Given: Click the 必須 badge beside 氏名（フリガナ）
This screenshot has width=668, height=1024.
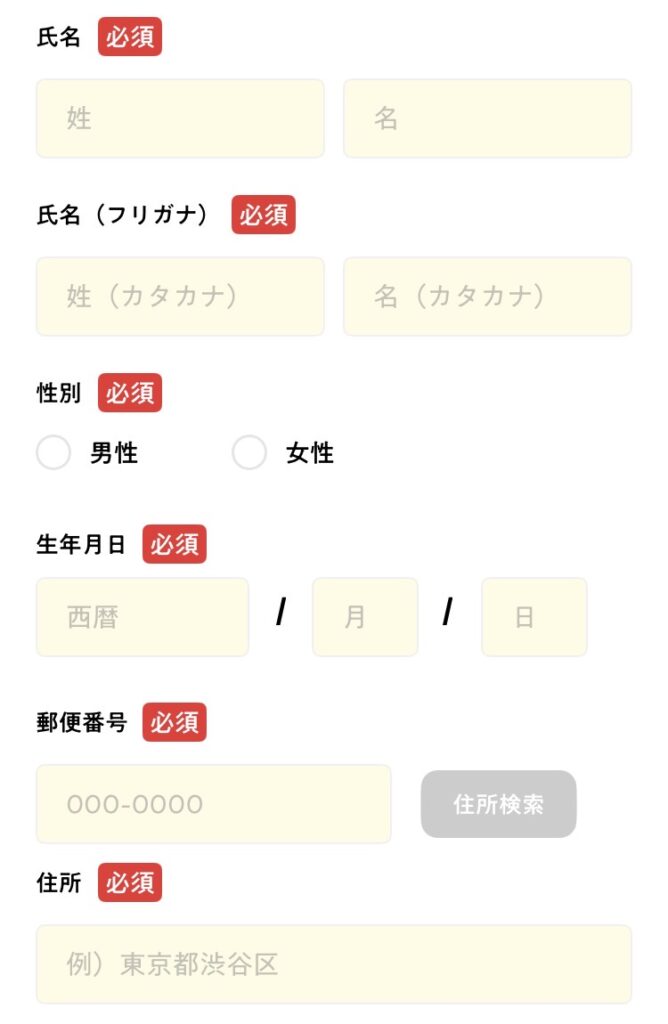Looking at the screenshot, I should (x=263, y=215).
